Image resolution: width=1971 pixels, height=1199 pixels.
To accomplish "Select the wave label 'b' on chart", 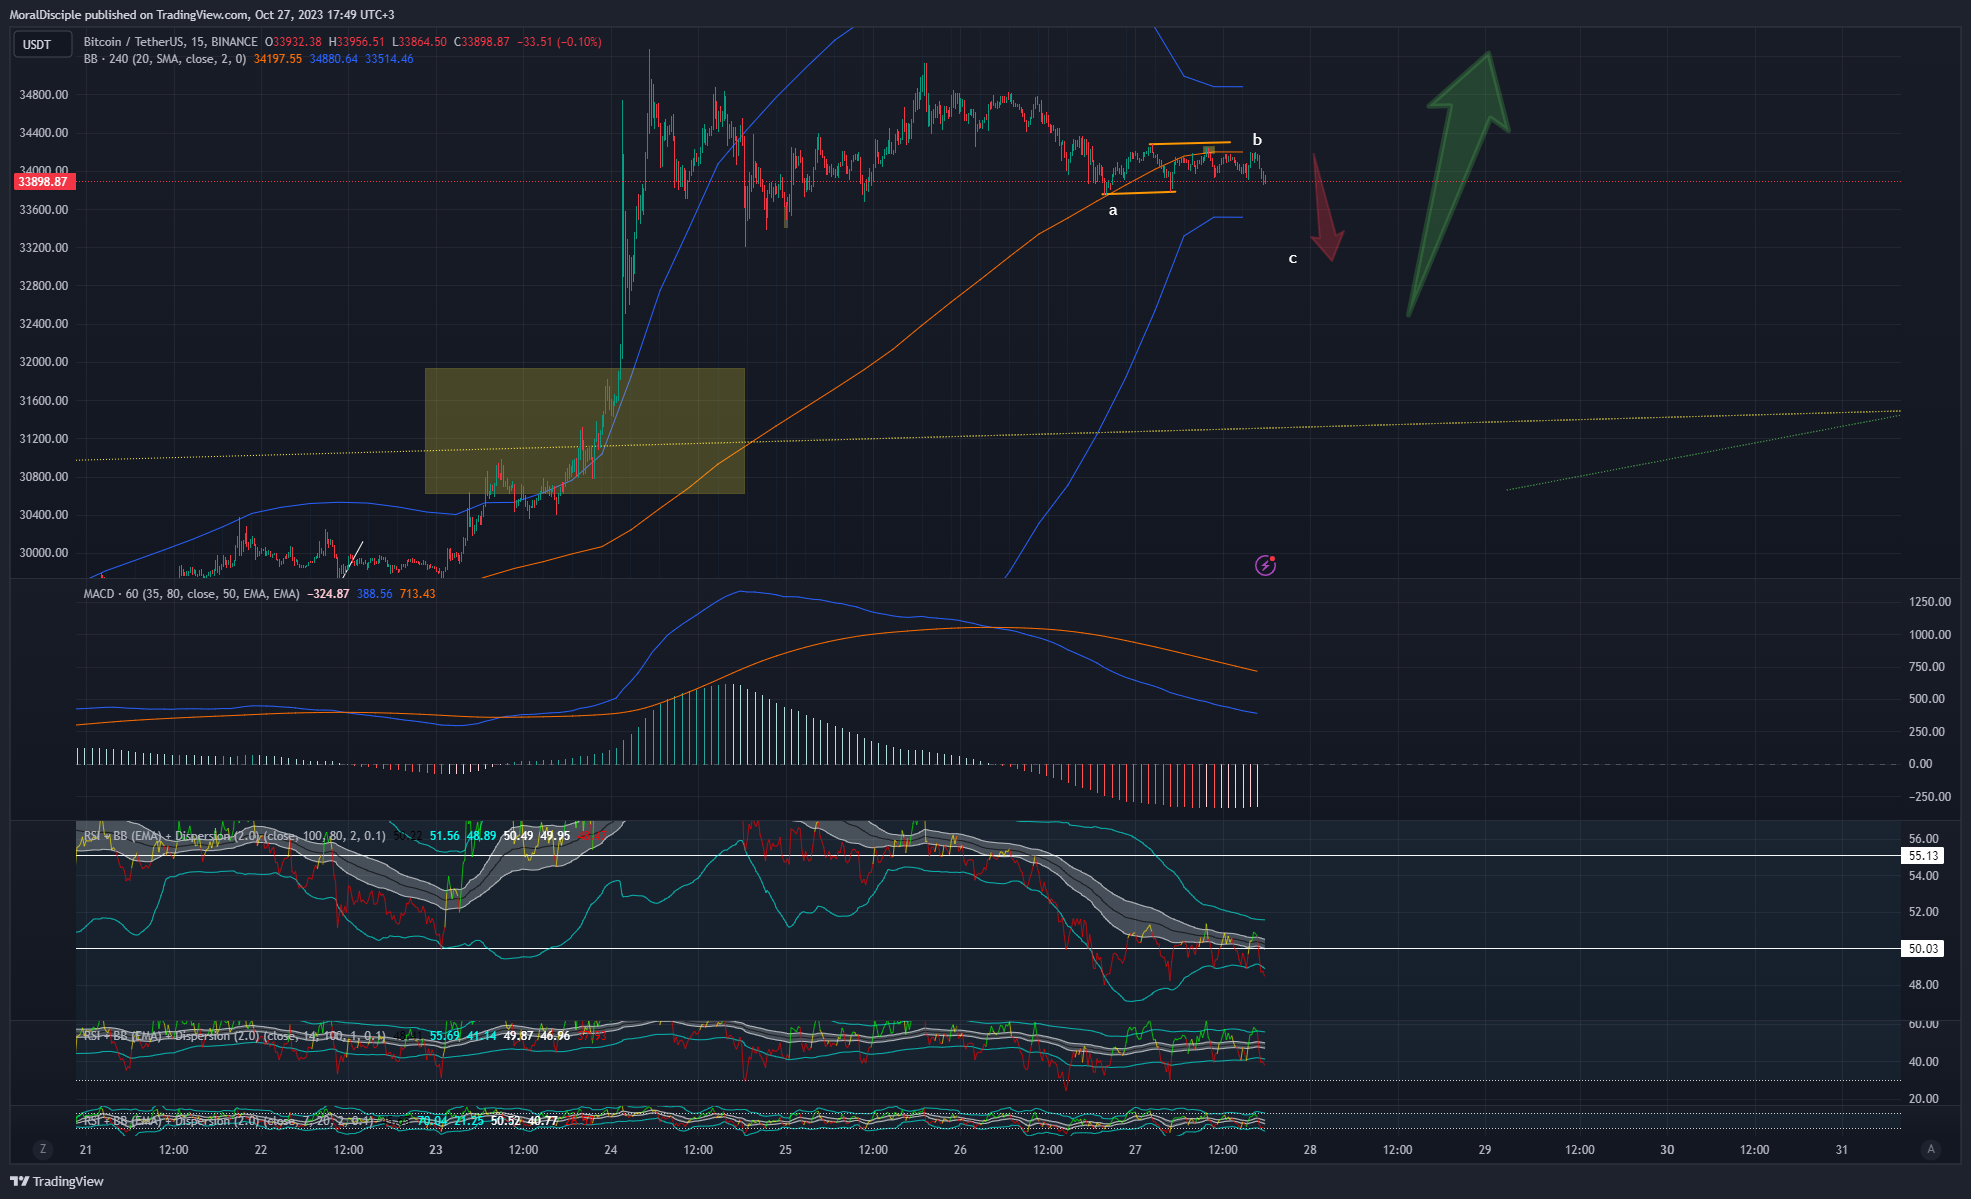I will [1257, 140].
